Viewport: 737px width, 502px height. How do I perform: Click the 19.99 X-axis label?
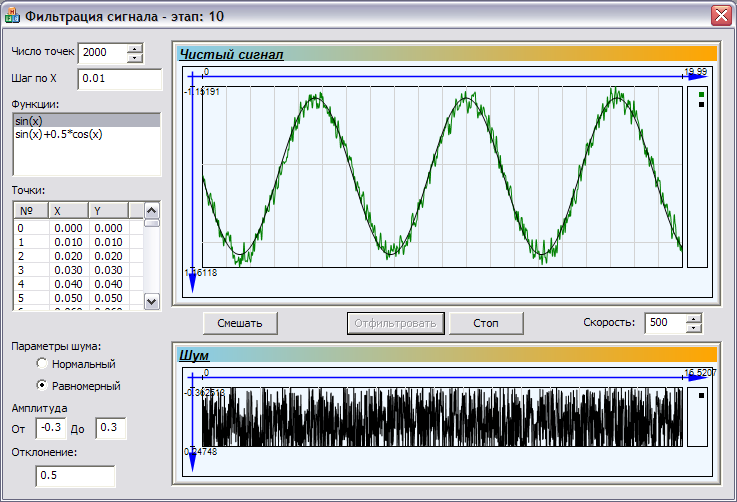pyautogui.click(x=696, y=71)
